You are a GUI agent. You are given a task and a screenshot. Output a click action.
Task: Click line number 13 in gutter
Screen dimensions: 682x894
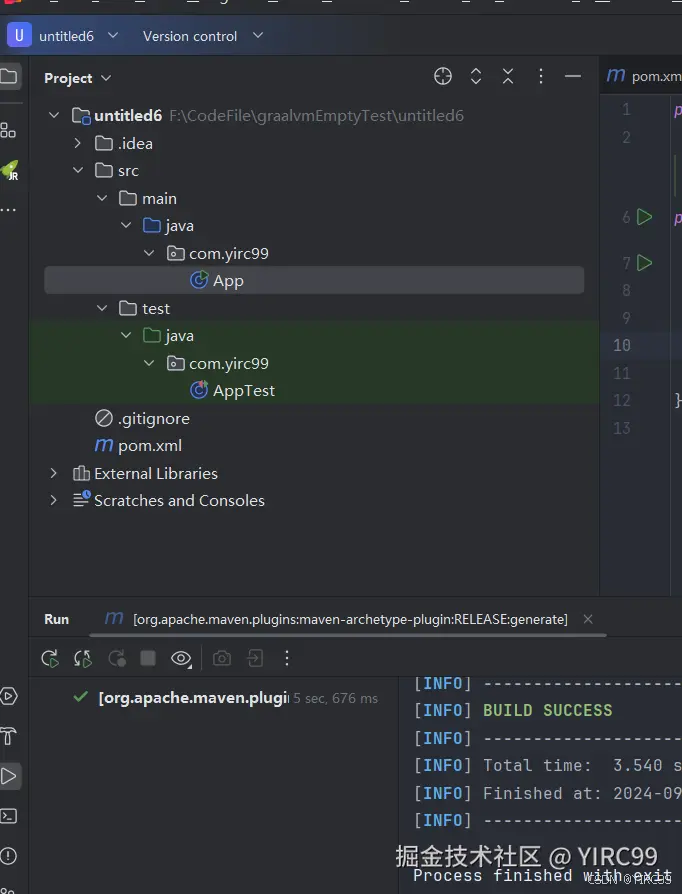click(x=622, y=428)
